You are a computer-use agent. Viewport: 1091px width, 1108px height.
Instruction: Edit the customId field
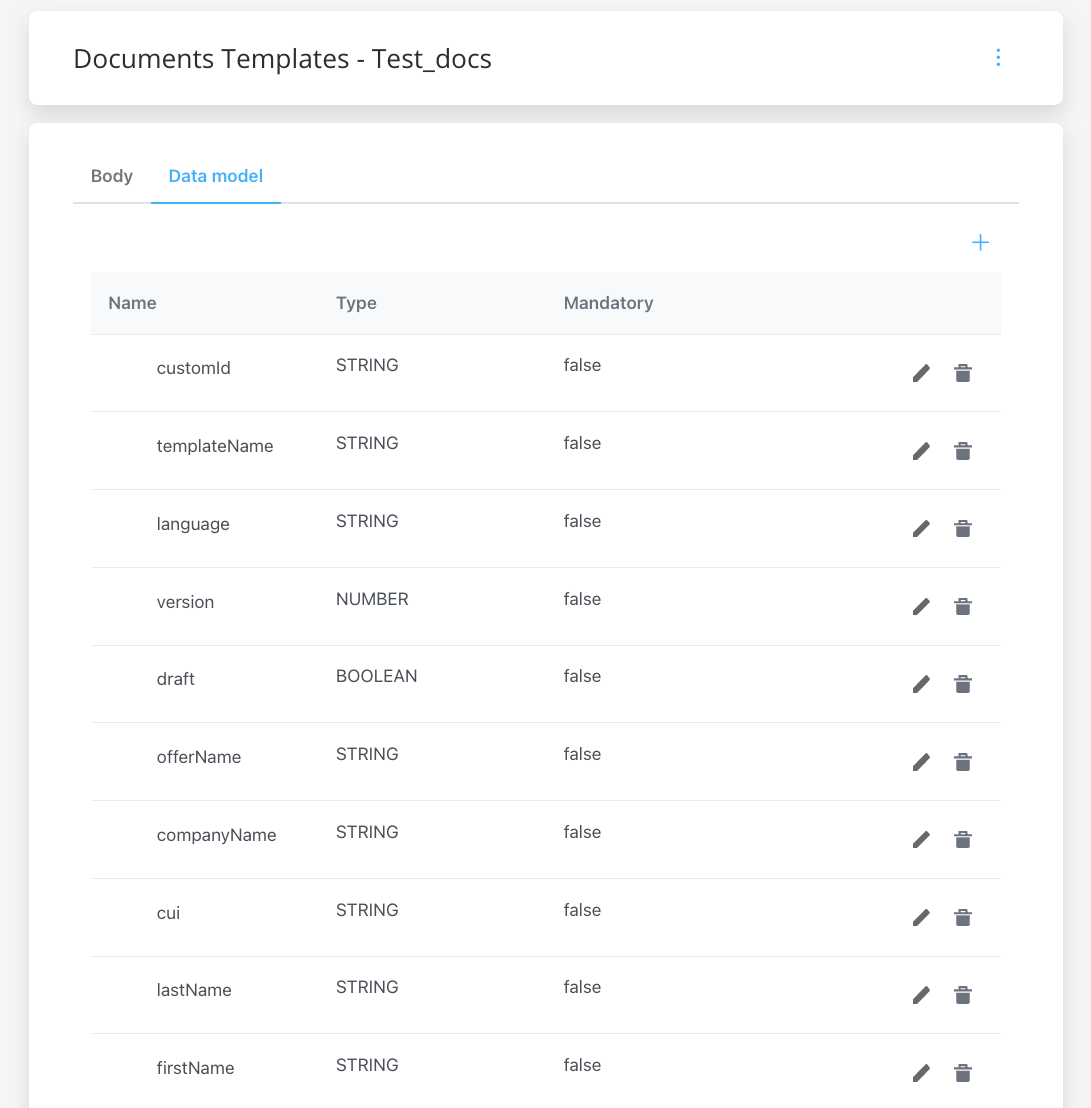[921, 373]
